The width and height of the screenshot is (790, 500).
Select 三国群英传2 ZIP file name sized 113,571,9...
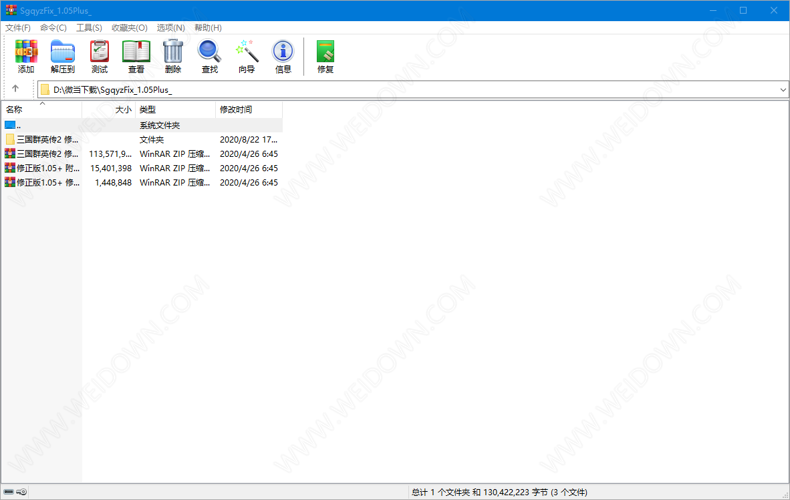pyautogui.click(x=48, y=154)
